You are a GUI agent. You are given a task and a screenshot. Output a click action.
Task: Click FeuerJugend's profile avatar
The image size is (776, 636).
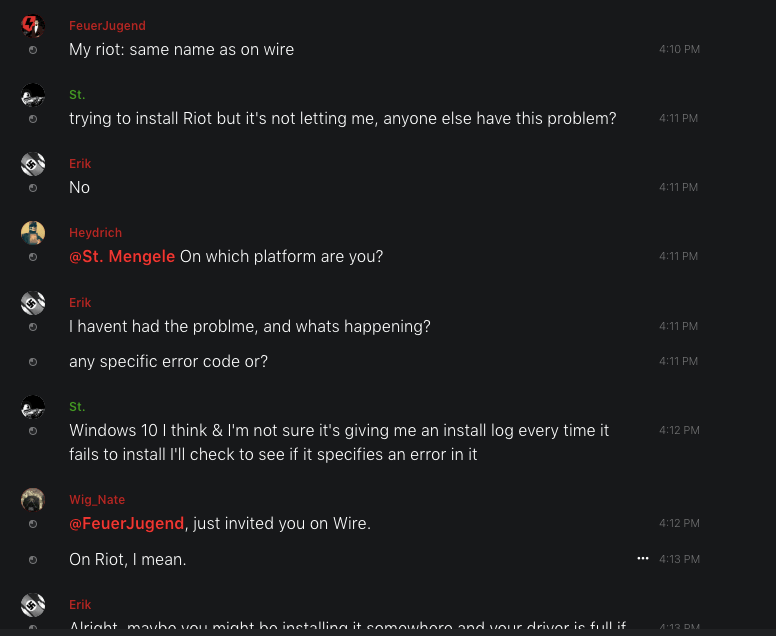click(x=33, y=26)
